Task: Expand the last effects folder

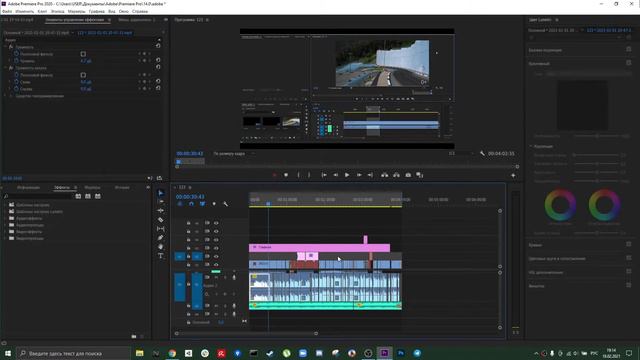Action: pyautogui.click(x=5, y=238)
